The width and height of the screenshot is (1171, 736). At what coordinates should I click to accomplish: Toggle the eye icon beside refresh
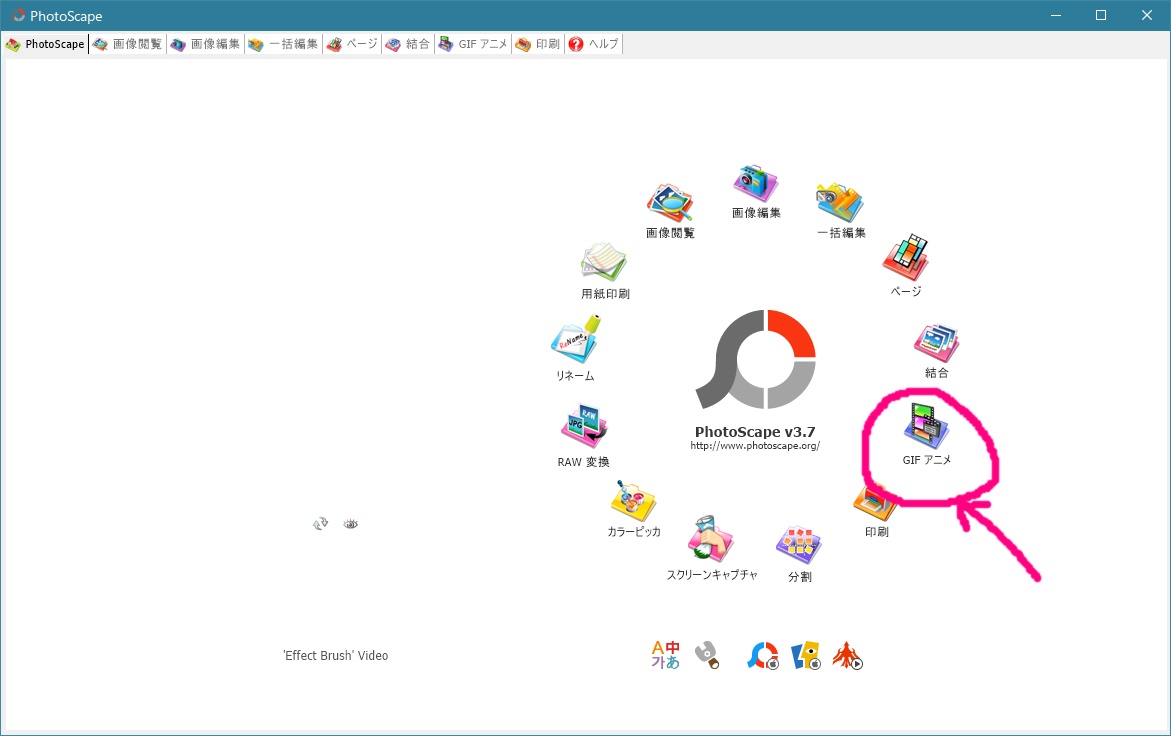pyautogui.click(x=350, y=524)
